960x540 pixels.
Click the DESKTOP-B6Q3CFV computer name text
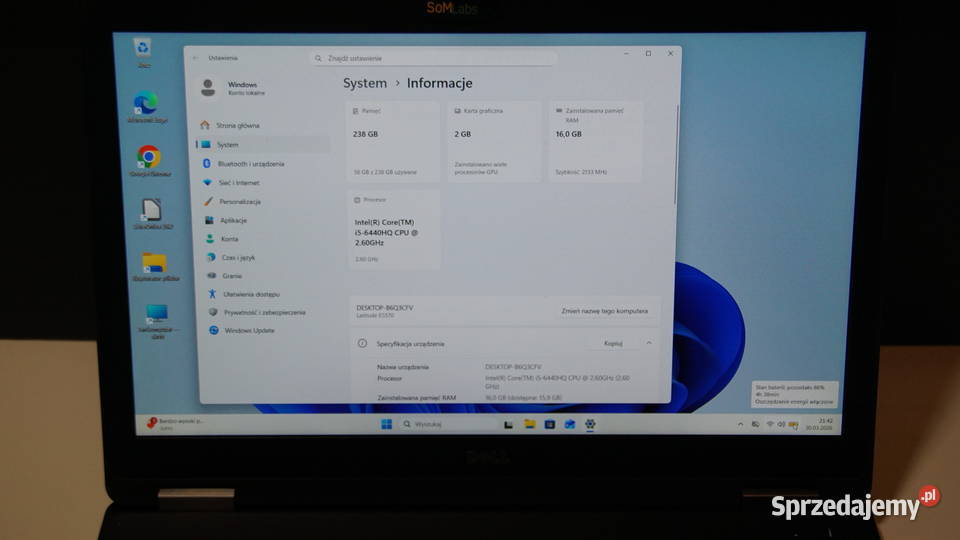pos(384,308)
